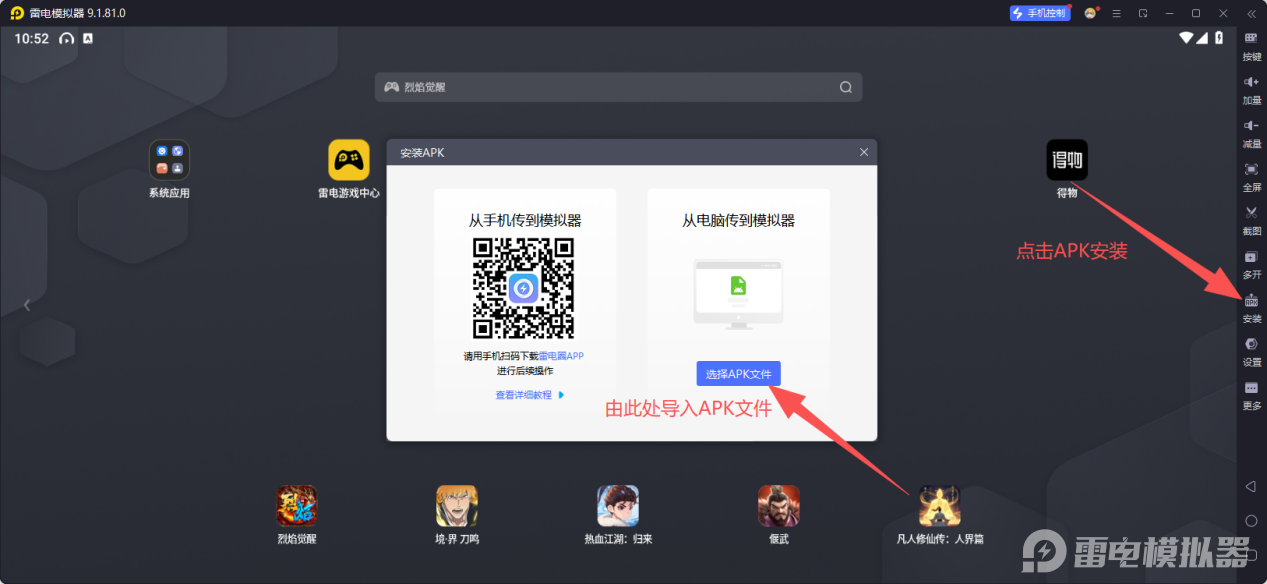
Task: Click the computer file illustration
Action: [x=738, y=294]
